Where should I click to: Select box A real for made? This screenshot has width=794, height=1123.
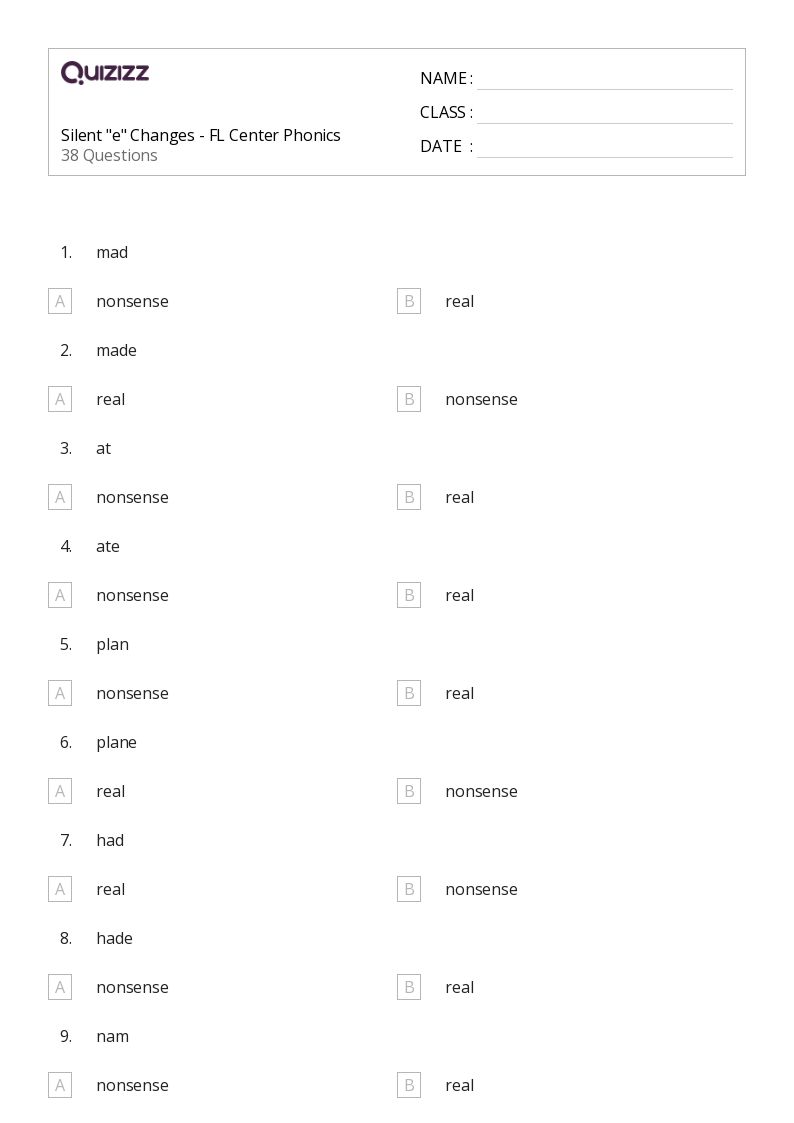point(60,400)
